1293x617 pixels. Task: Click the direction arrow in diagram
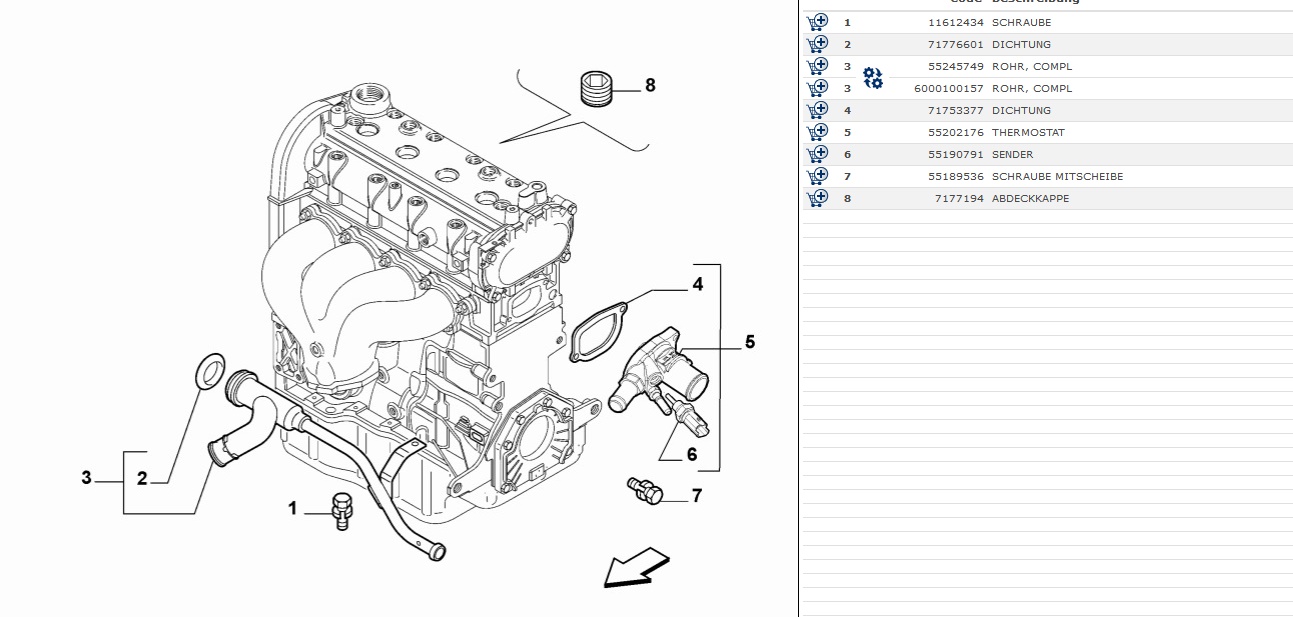click(635, 567)
